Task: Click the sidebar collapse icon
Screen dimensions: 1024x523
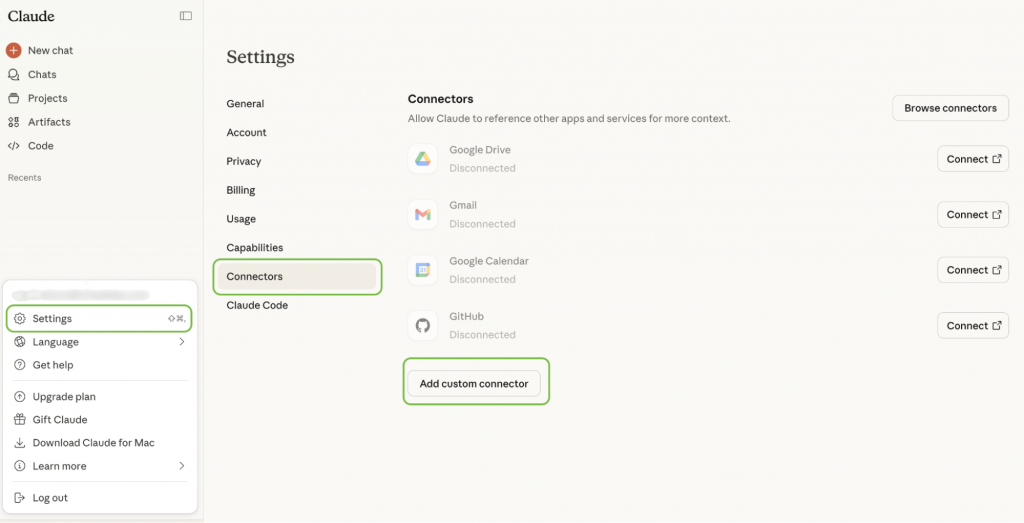Action: tap(186, 16)
